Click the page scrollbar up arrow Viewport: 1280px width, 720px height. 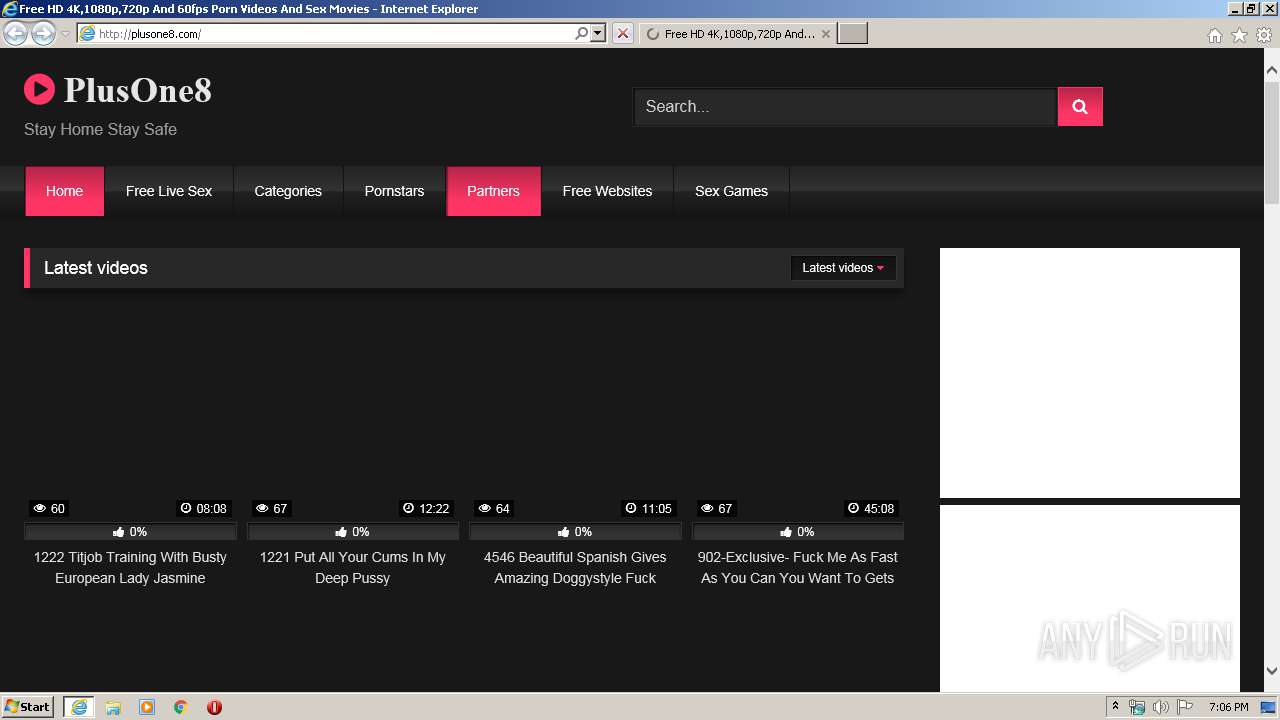point(1272,71)
